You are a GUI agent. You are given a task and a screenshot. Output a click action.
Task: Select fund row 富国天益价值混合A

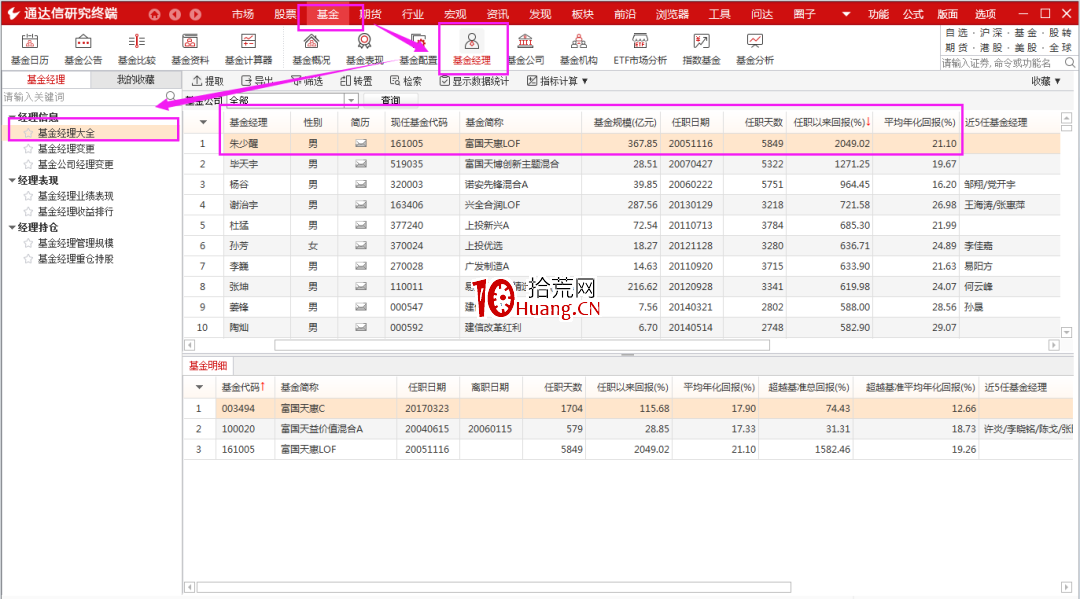[628, 429]
